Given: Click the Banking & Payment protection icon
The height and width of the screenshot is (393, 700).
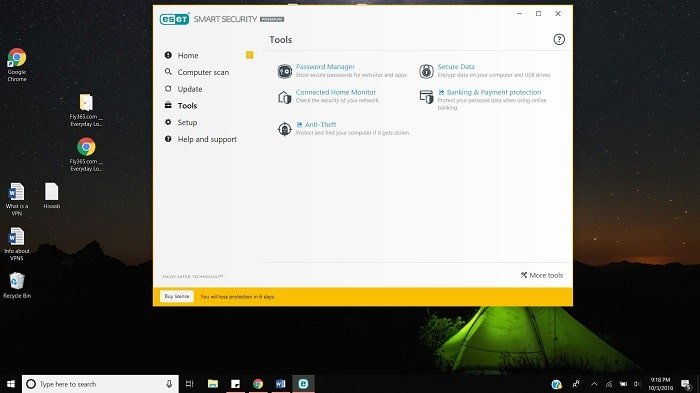Looking at the screenshot, I should 426,97.
